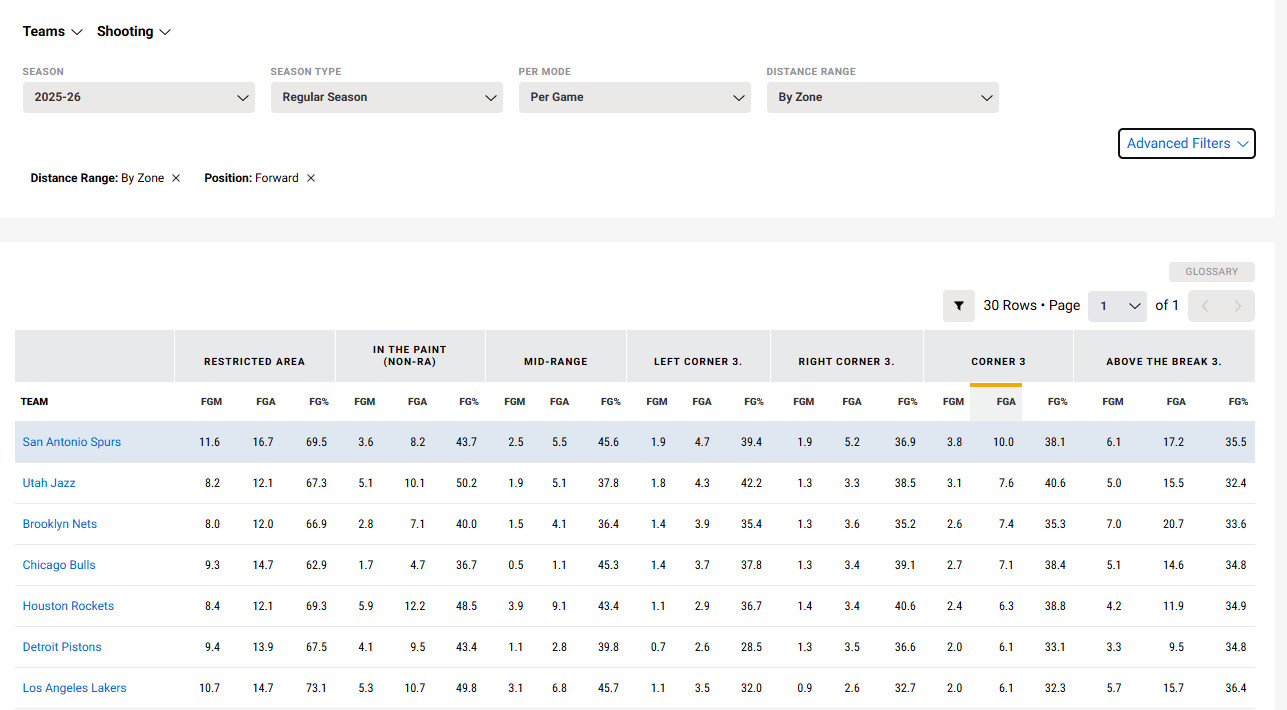
Task: Open San Antonio Spurs team link
Action: 72,442
